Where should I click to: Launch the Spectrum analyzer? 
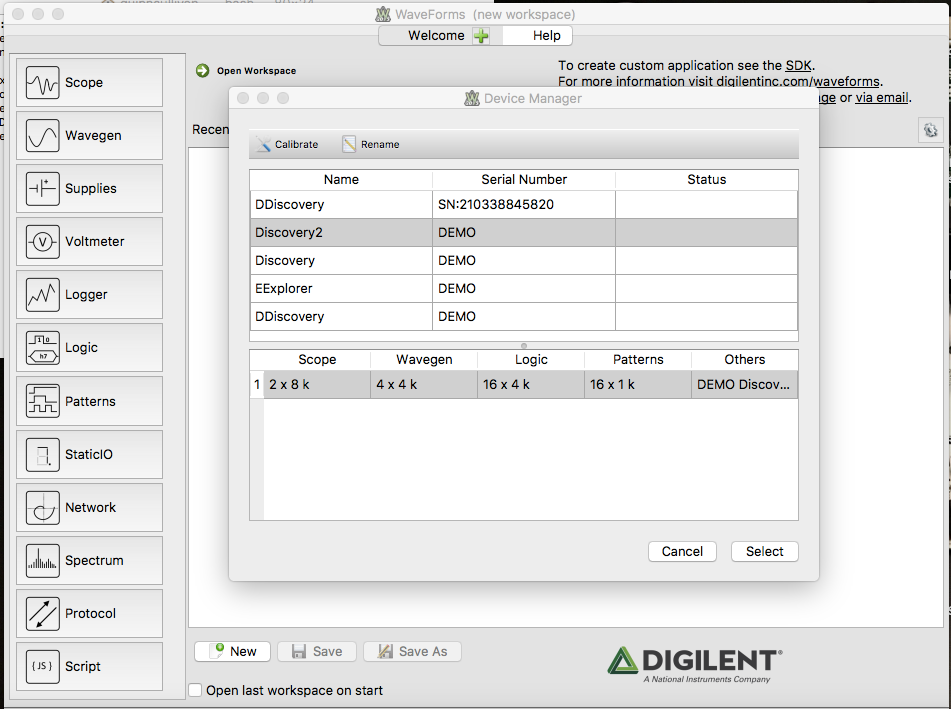[x=90, y=560]
